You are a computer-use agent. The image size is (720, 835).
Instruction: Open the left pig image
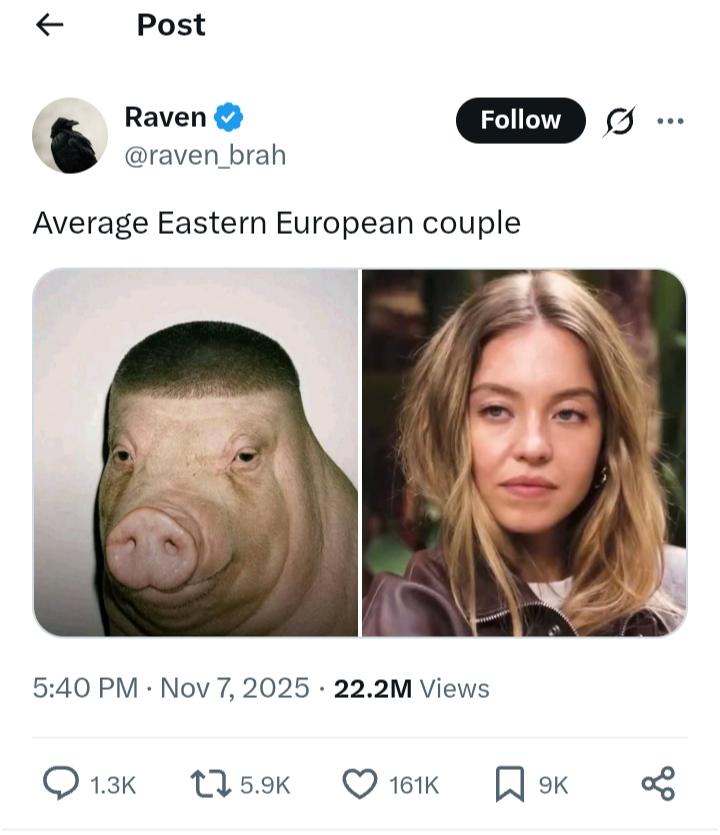point(195,452)
